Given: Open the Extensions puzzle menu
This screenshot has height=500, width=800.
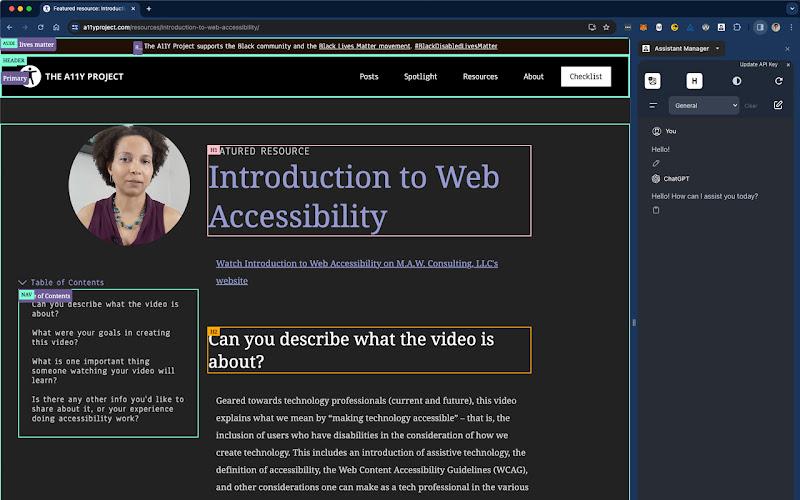Looking at the screenshot, I should pyautogui.click(x=737, y=27).
